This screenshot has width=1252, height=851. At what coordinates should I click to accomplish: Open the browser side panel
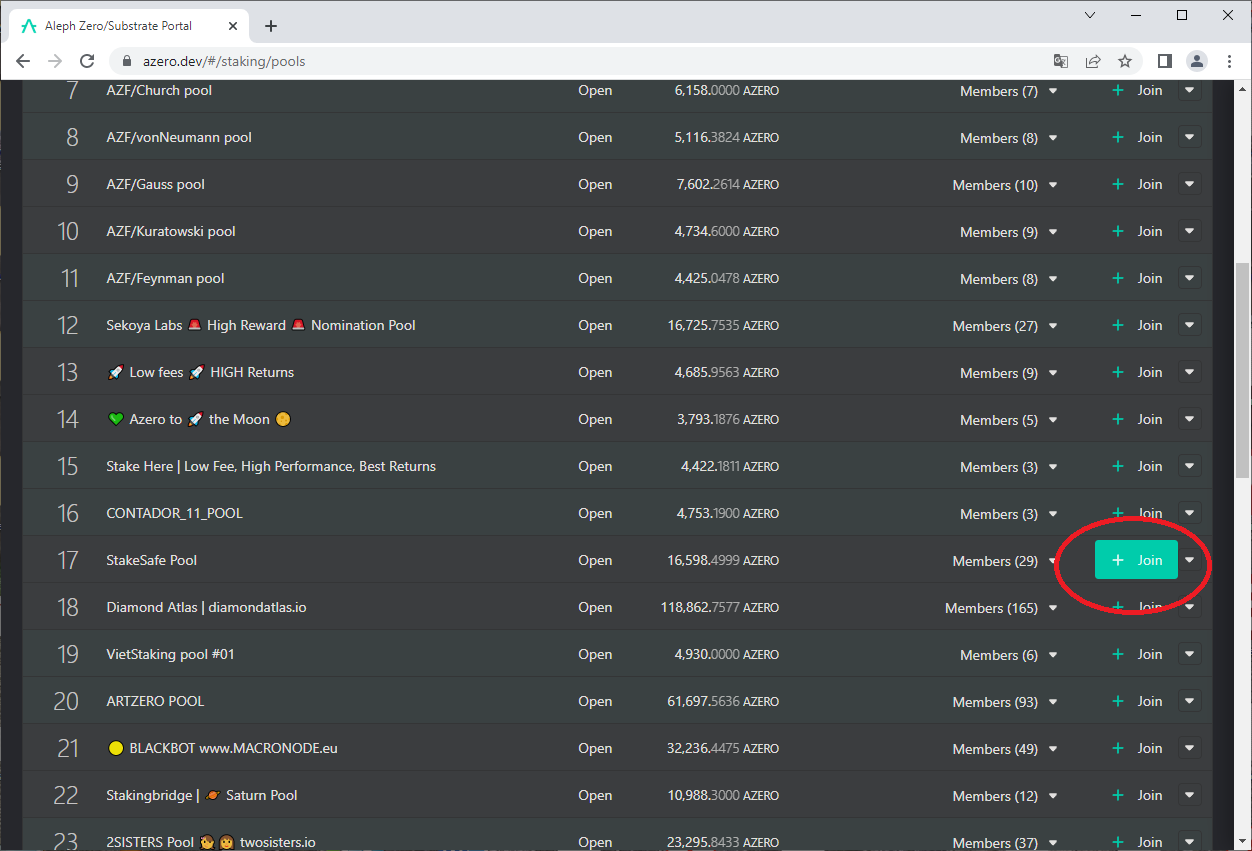coord(1164,61)
